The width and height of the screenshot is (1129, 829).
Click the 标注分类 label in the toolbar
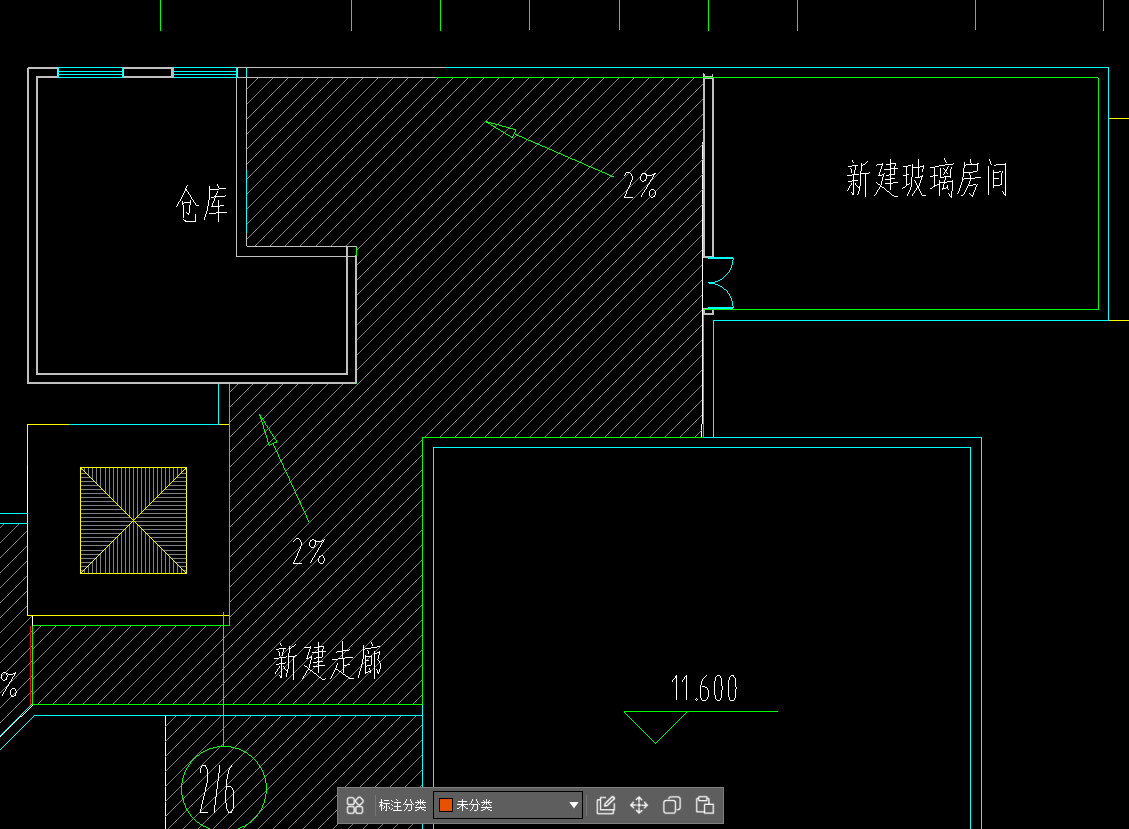(x=402, y=805)
